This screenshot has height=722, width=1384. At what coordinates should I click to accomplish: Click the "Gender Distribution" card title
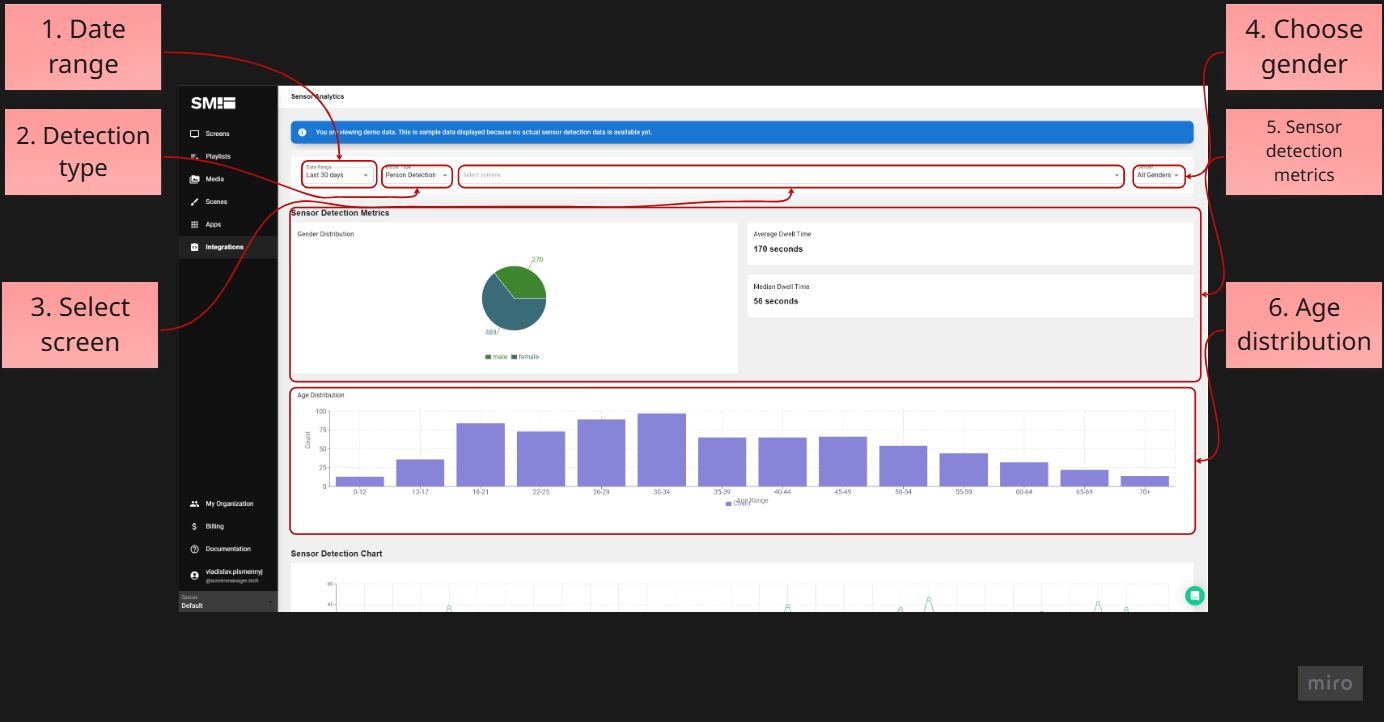tap(326, 234)
